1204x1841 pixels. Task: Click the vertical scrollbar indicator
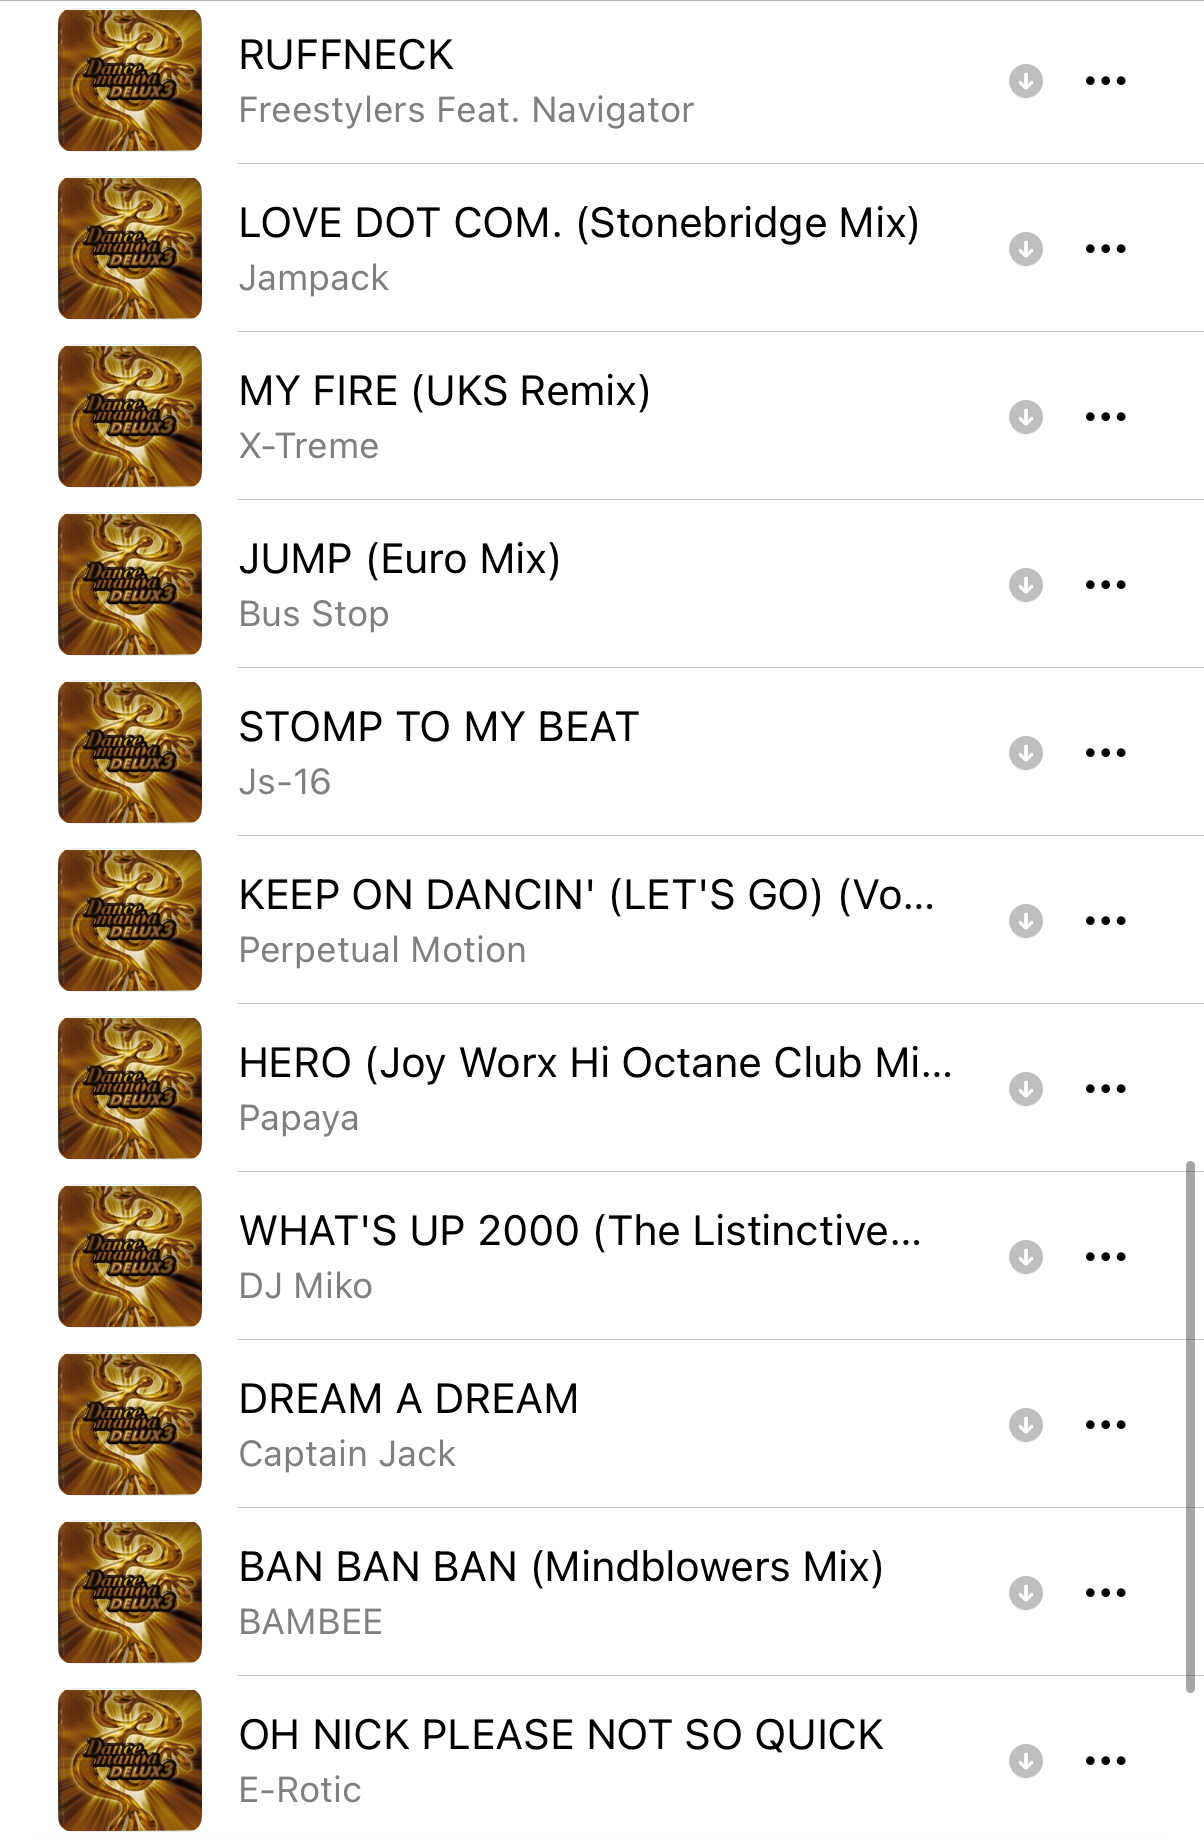tap(1190, 1427)
